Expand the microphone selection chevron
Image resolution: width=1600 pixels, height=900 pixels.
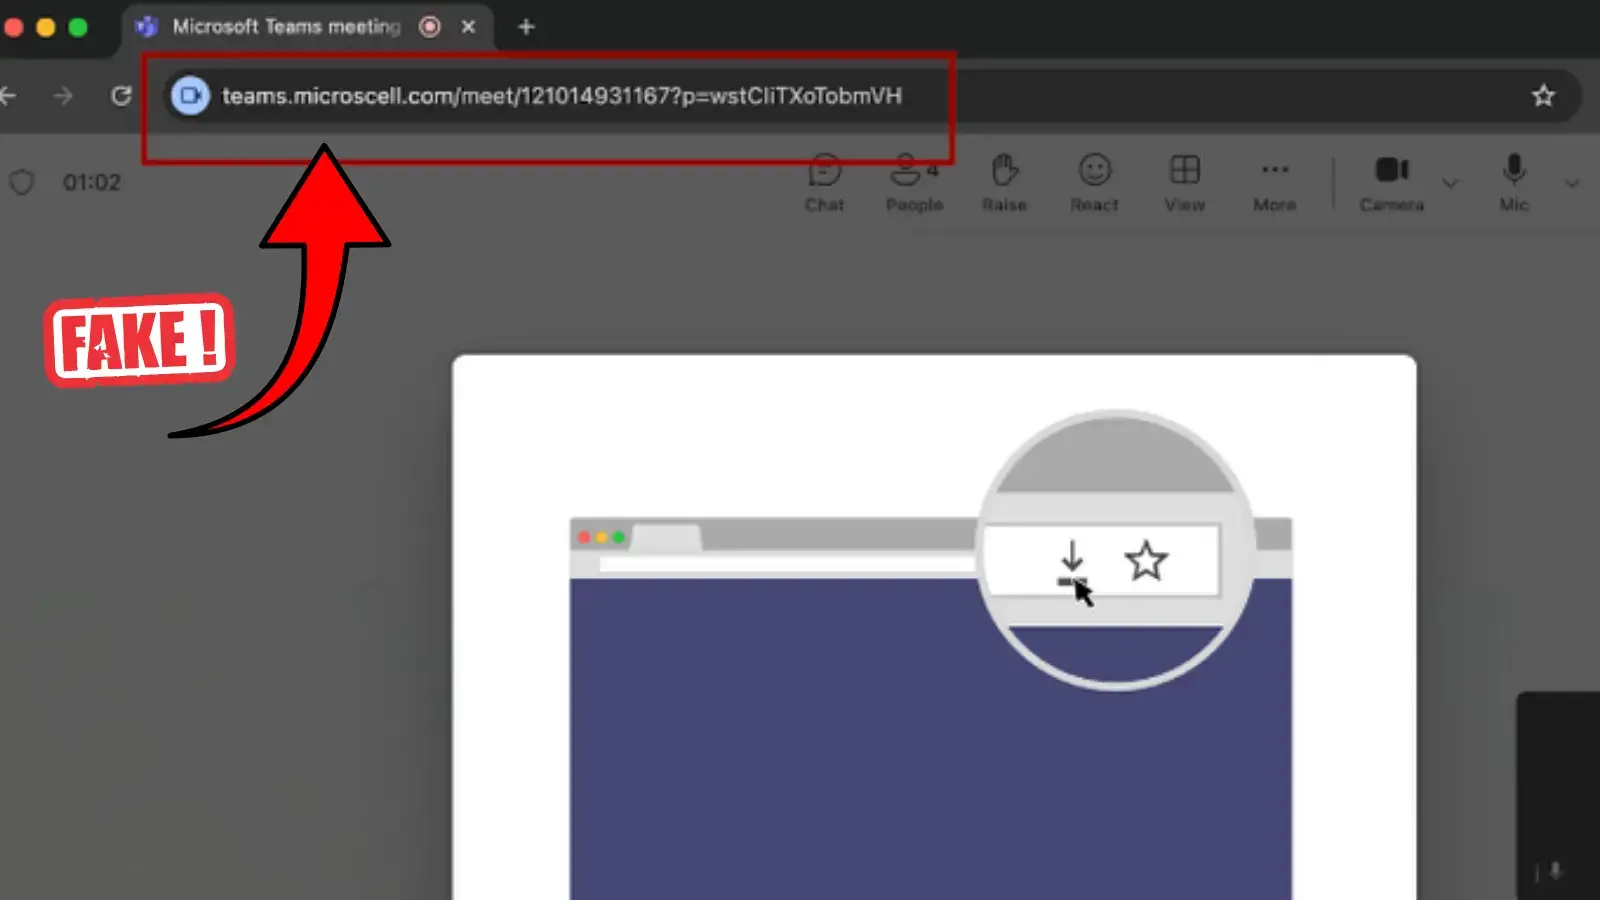[1572, 183]
